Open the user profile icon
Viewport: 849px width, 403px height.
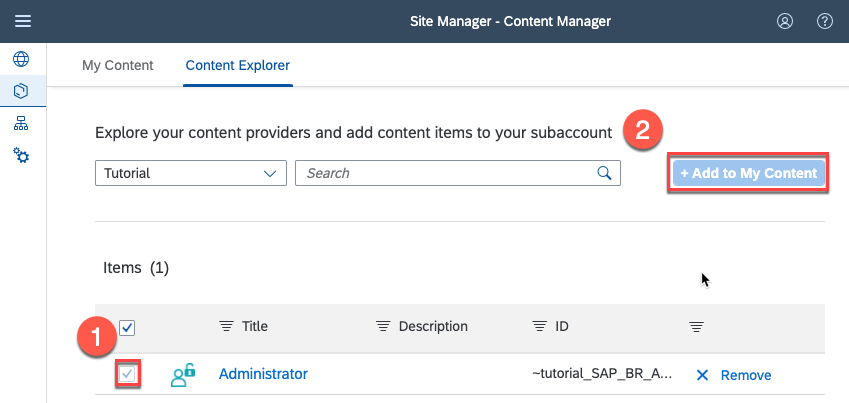click(785, 21)
